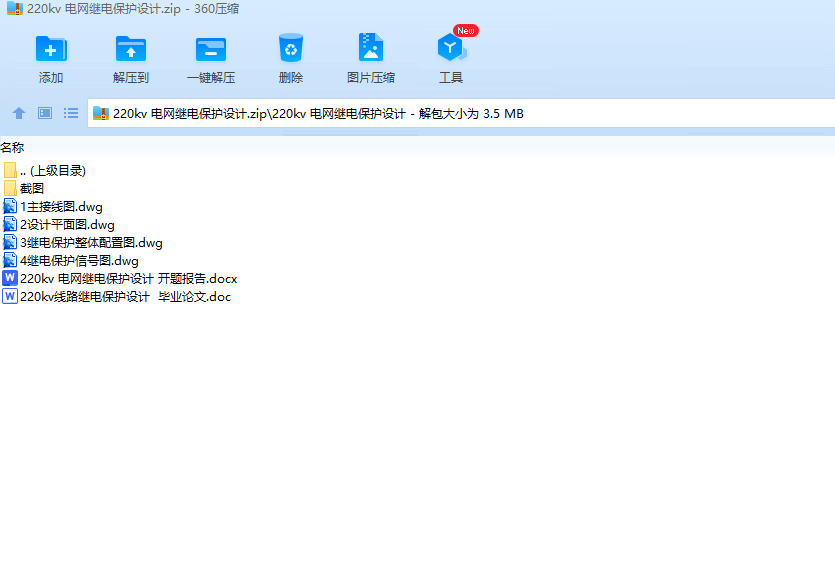This screenshot has height=561, width=835.
Task: Click the dwg icon of 2设计平面图
Action: pos(10,224)
